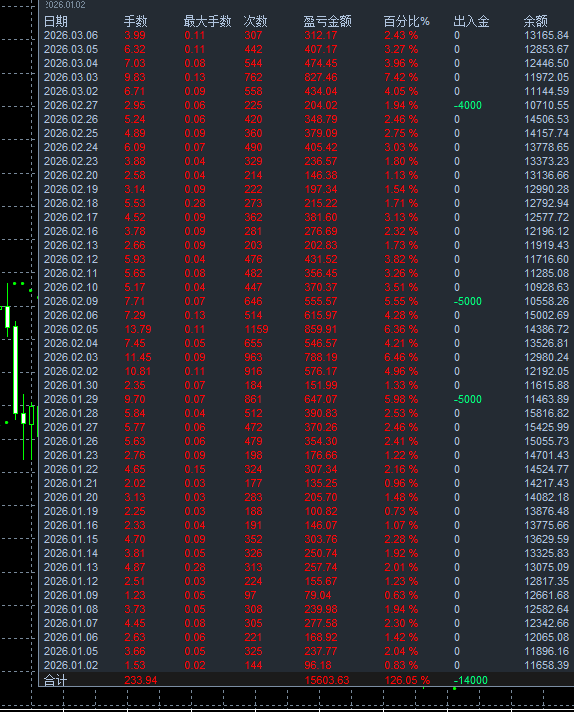Click total withdrawal -14000
The width and height of the screenshot is (574, 712).
[470, 680]
